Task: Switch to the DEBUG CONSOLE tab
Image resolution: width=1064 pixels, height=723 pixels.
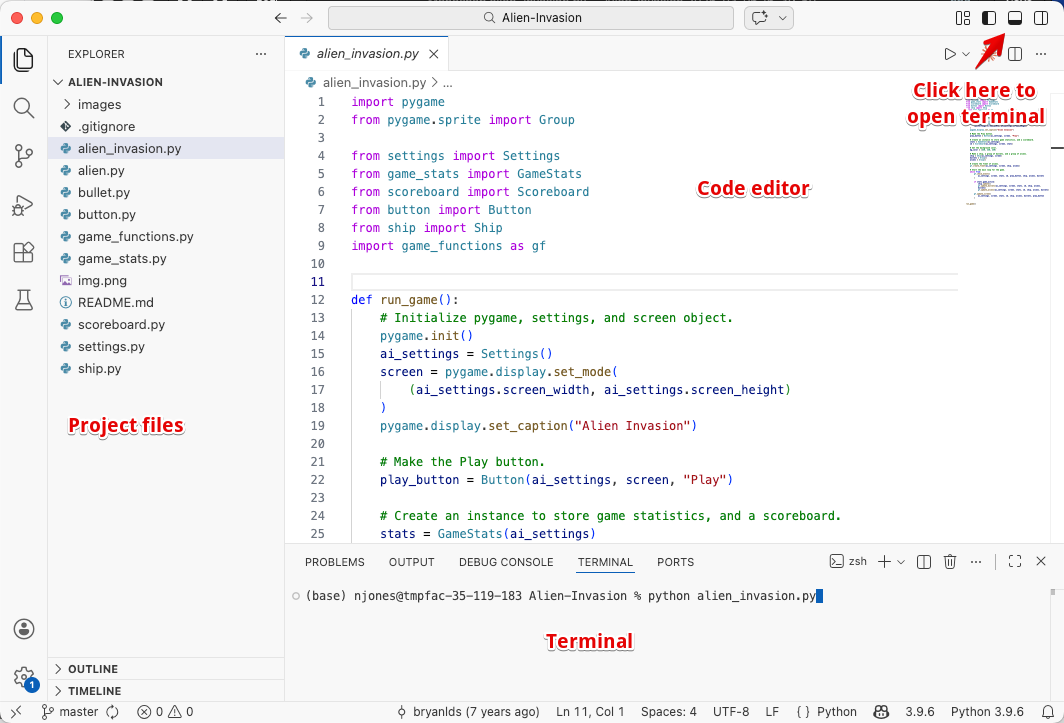Action: pos(506,562)
